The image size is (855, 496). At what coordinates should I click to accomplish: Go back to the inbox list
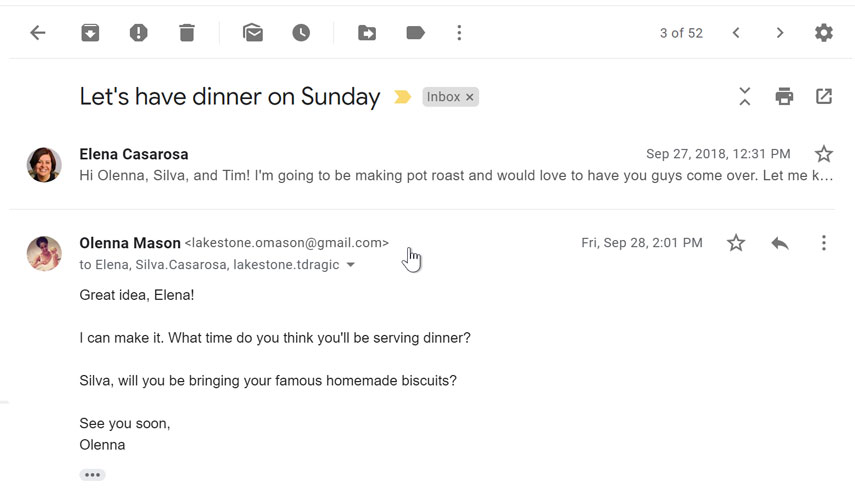(38, 33)
